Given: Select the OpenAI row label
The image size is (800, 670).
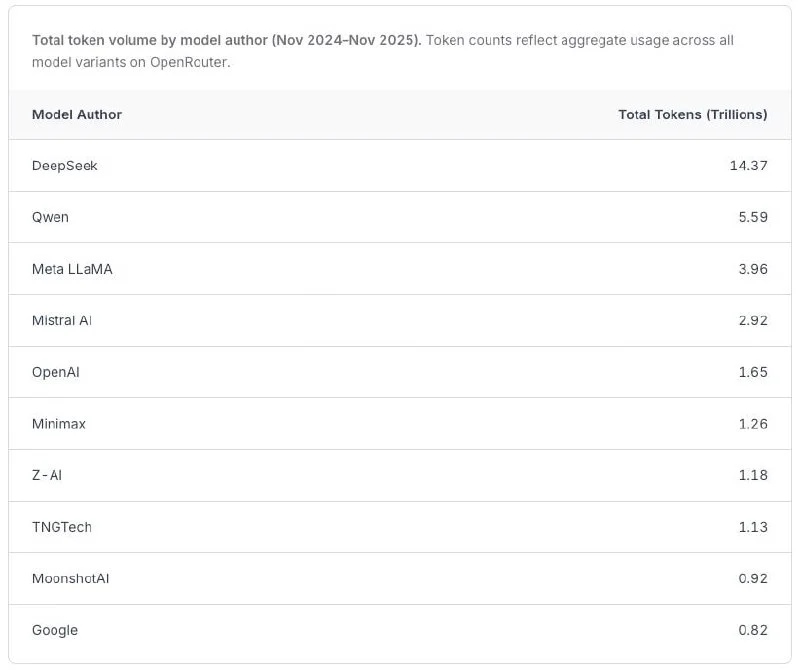Looking at the screenshot, I should [56, 372].
